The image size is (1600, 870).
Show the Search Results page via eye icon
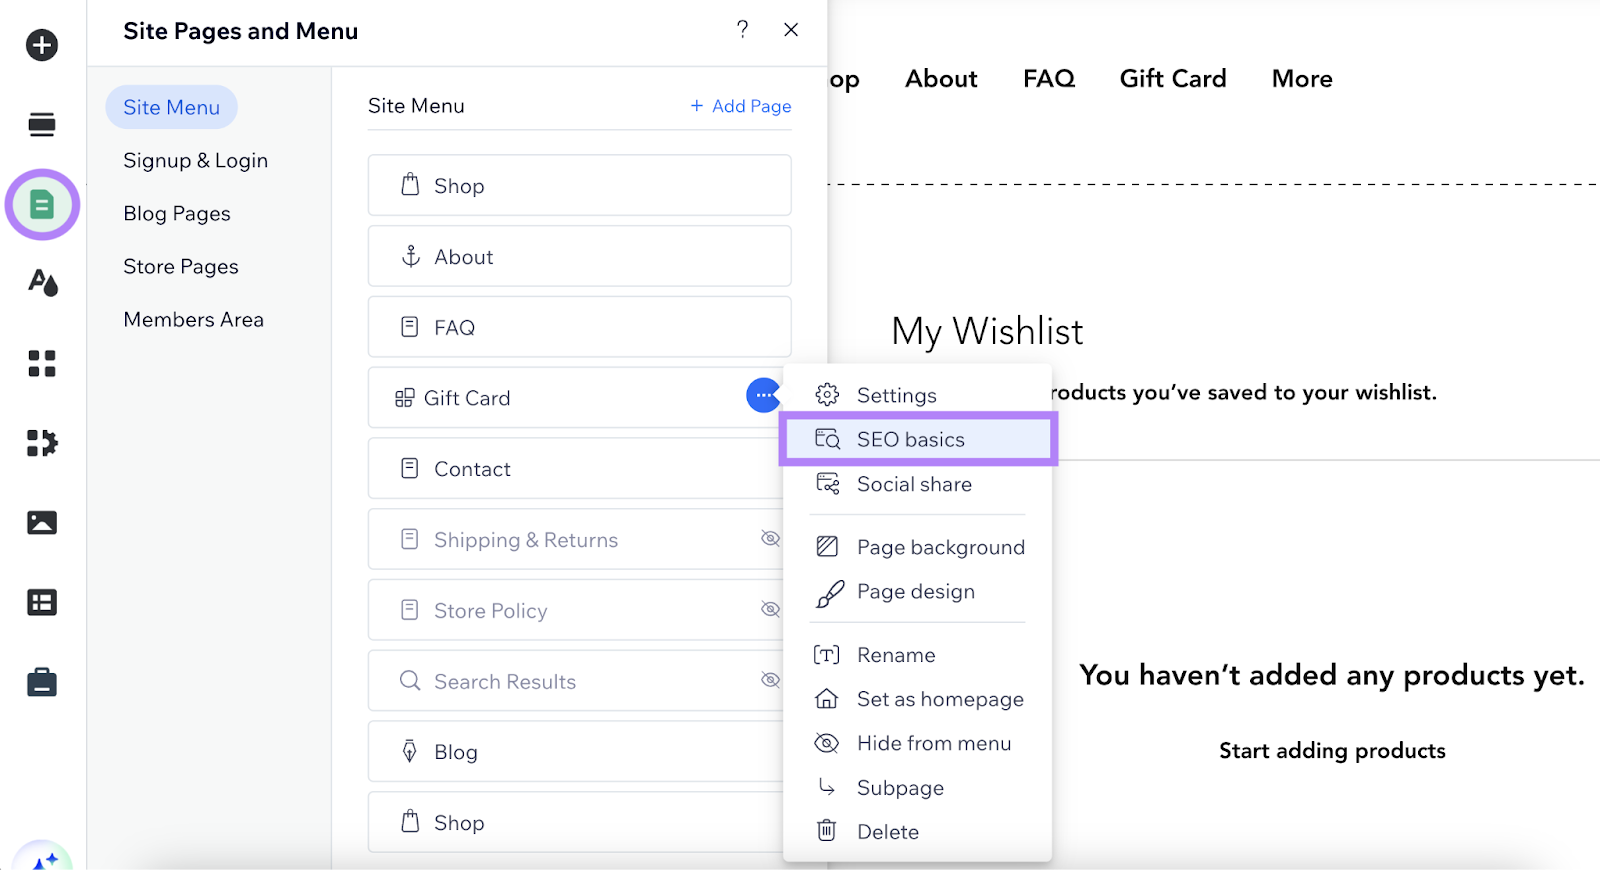pos(769,680)
